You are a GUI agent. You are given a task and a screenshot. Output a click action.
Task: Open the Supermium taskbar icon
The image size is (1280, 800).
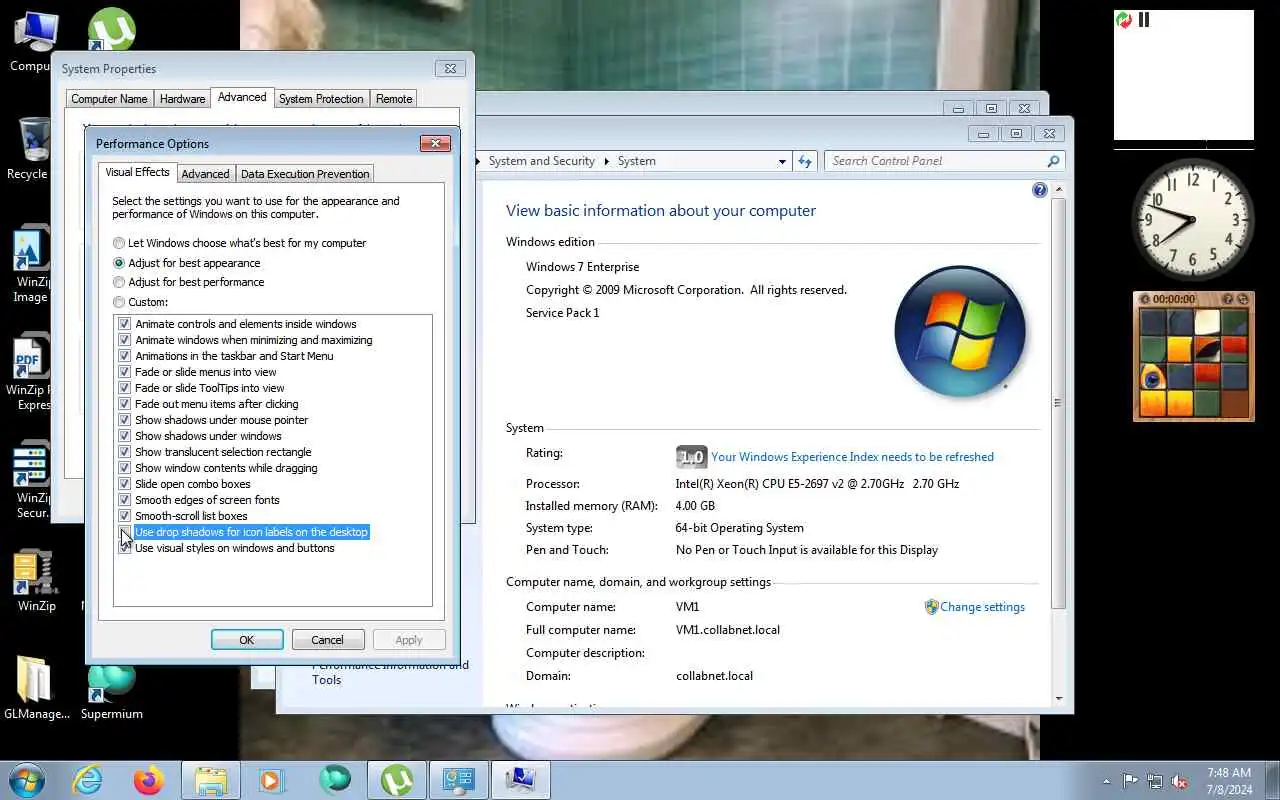335,780
